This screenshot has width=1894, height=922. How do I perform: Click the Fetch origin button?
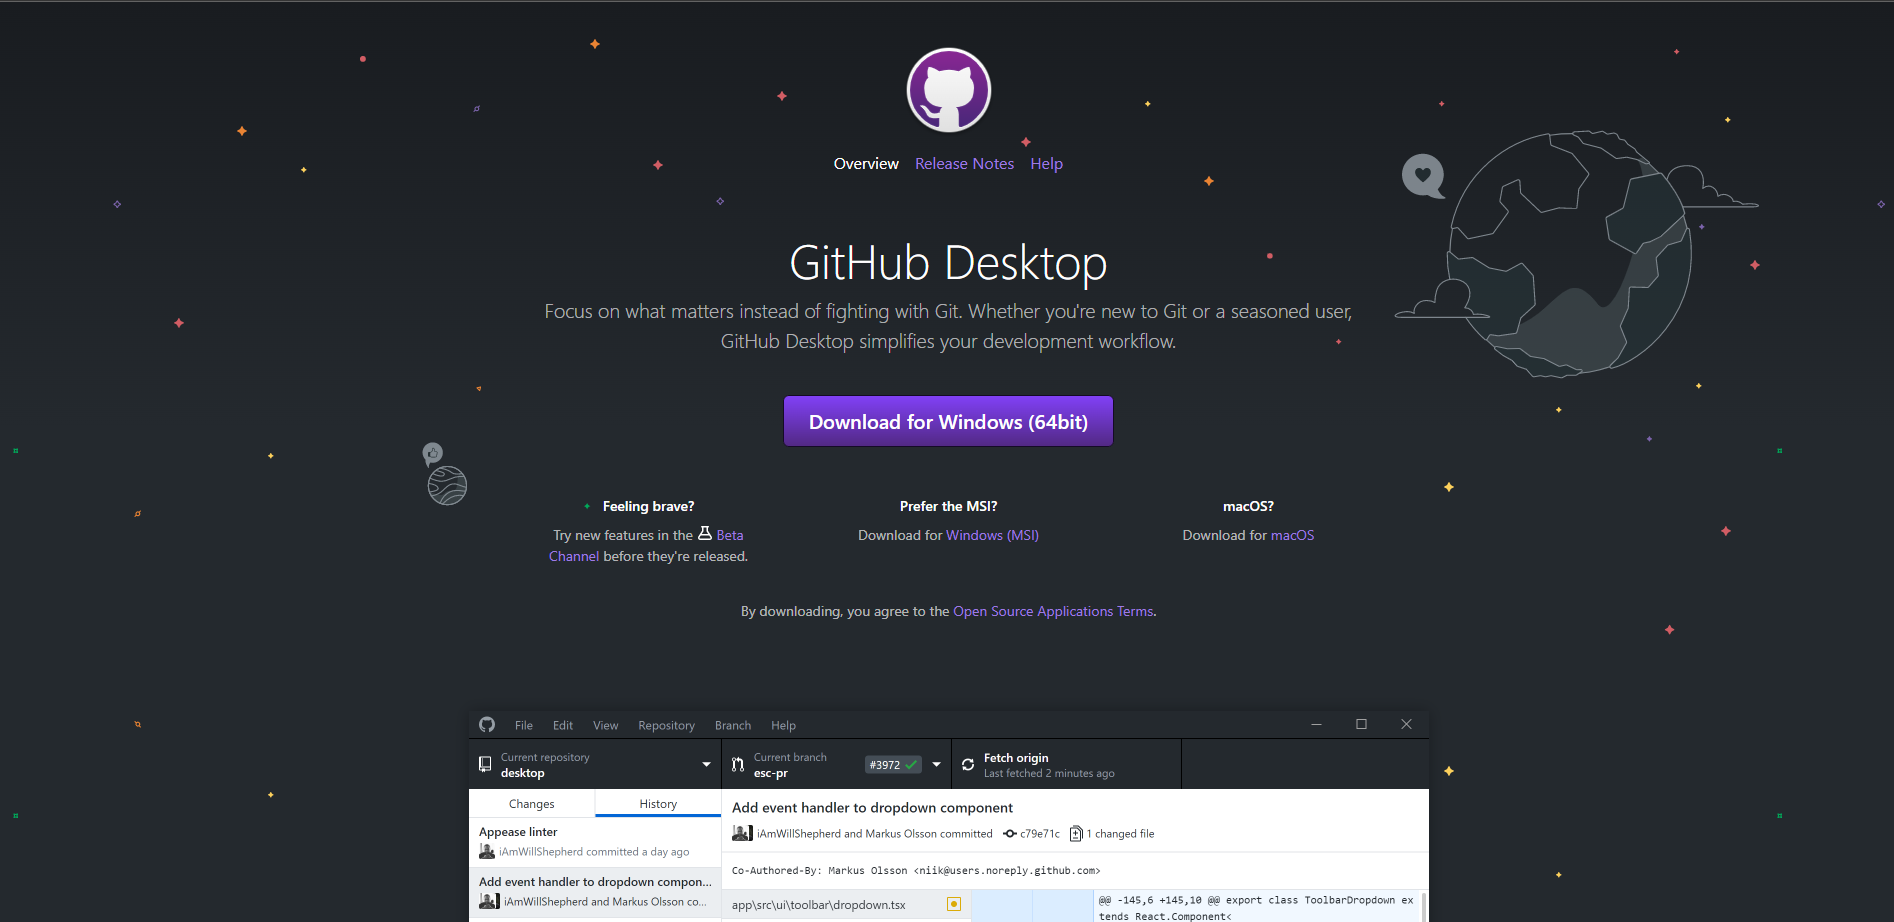pos(1066,765)
